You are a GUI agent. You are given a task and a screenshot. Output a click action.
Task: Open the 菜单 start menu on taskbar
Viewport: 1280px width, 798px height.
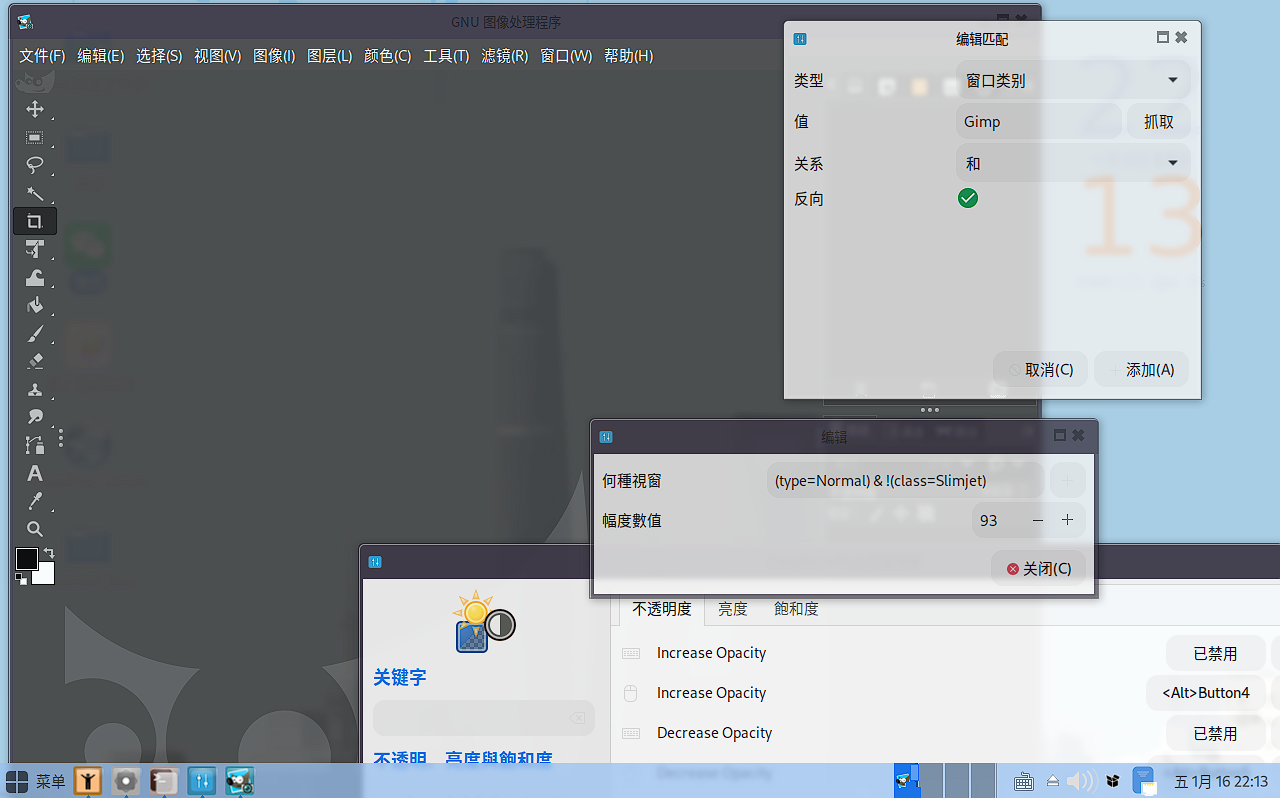coord(36,781)
